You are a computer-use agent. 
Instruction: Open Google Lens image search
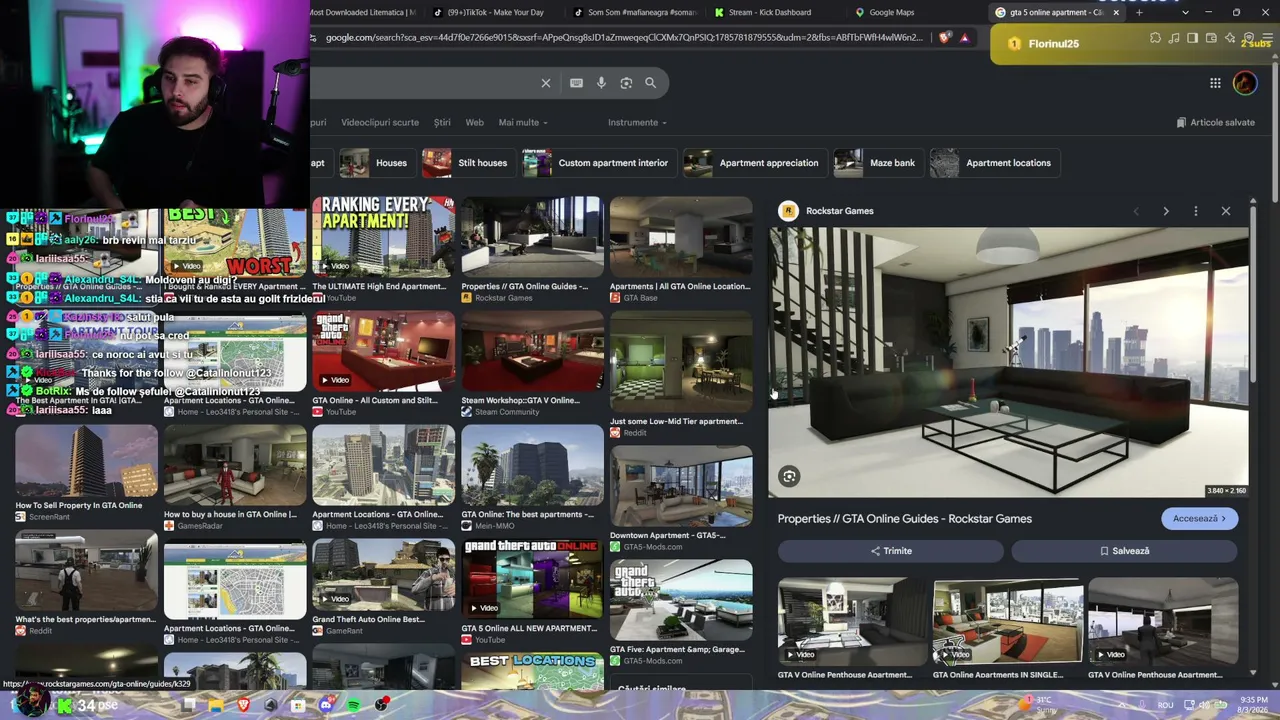click(626, 83)
